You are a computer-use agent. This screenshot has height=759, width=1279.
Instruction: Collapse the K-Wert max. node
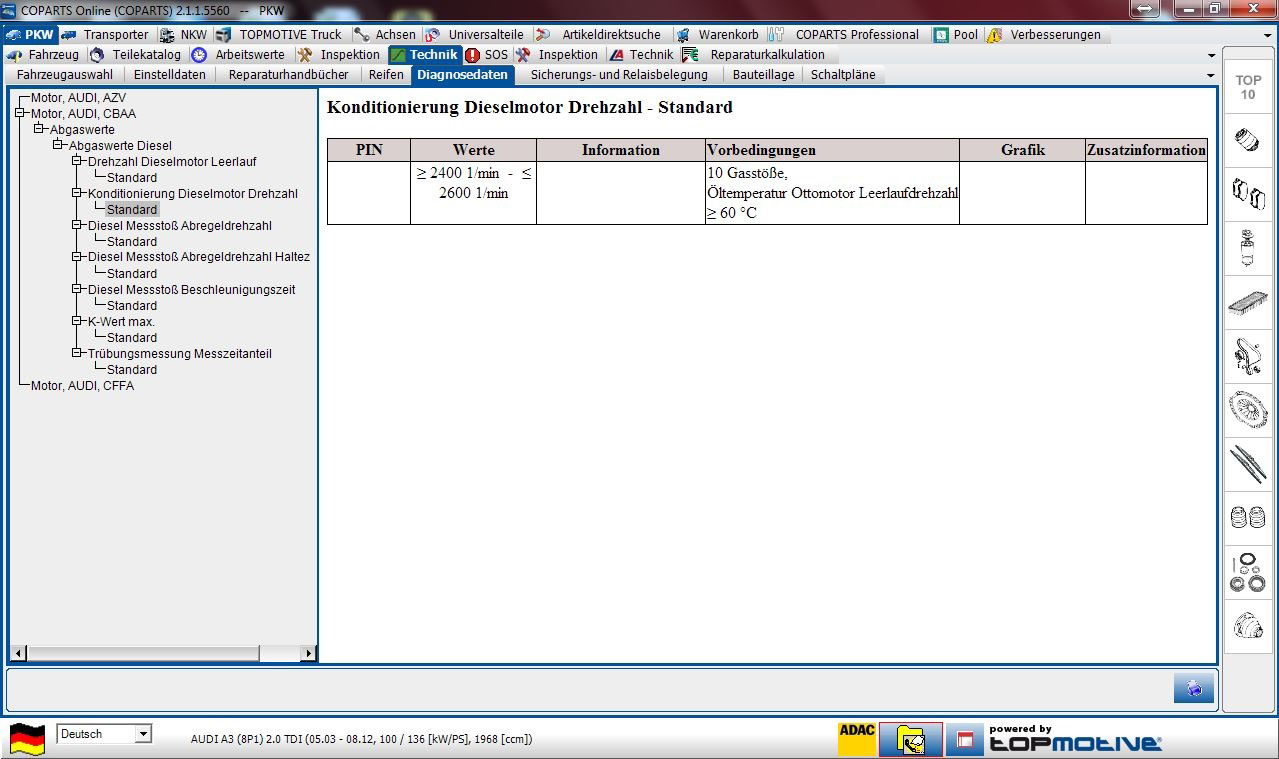[77, 321]
